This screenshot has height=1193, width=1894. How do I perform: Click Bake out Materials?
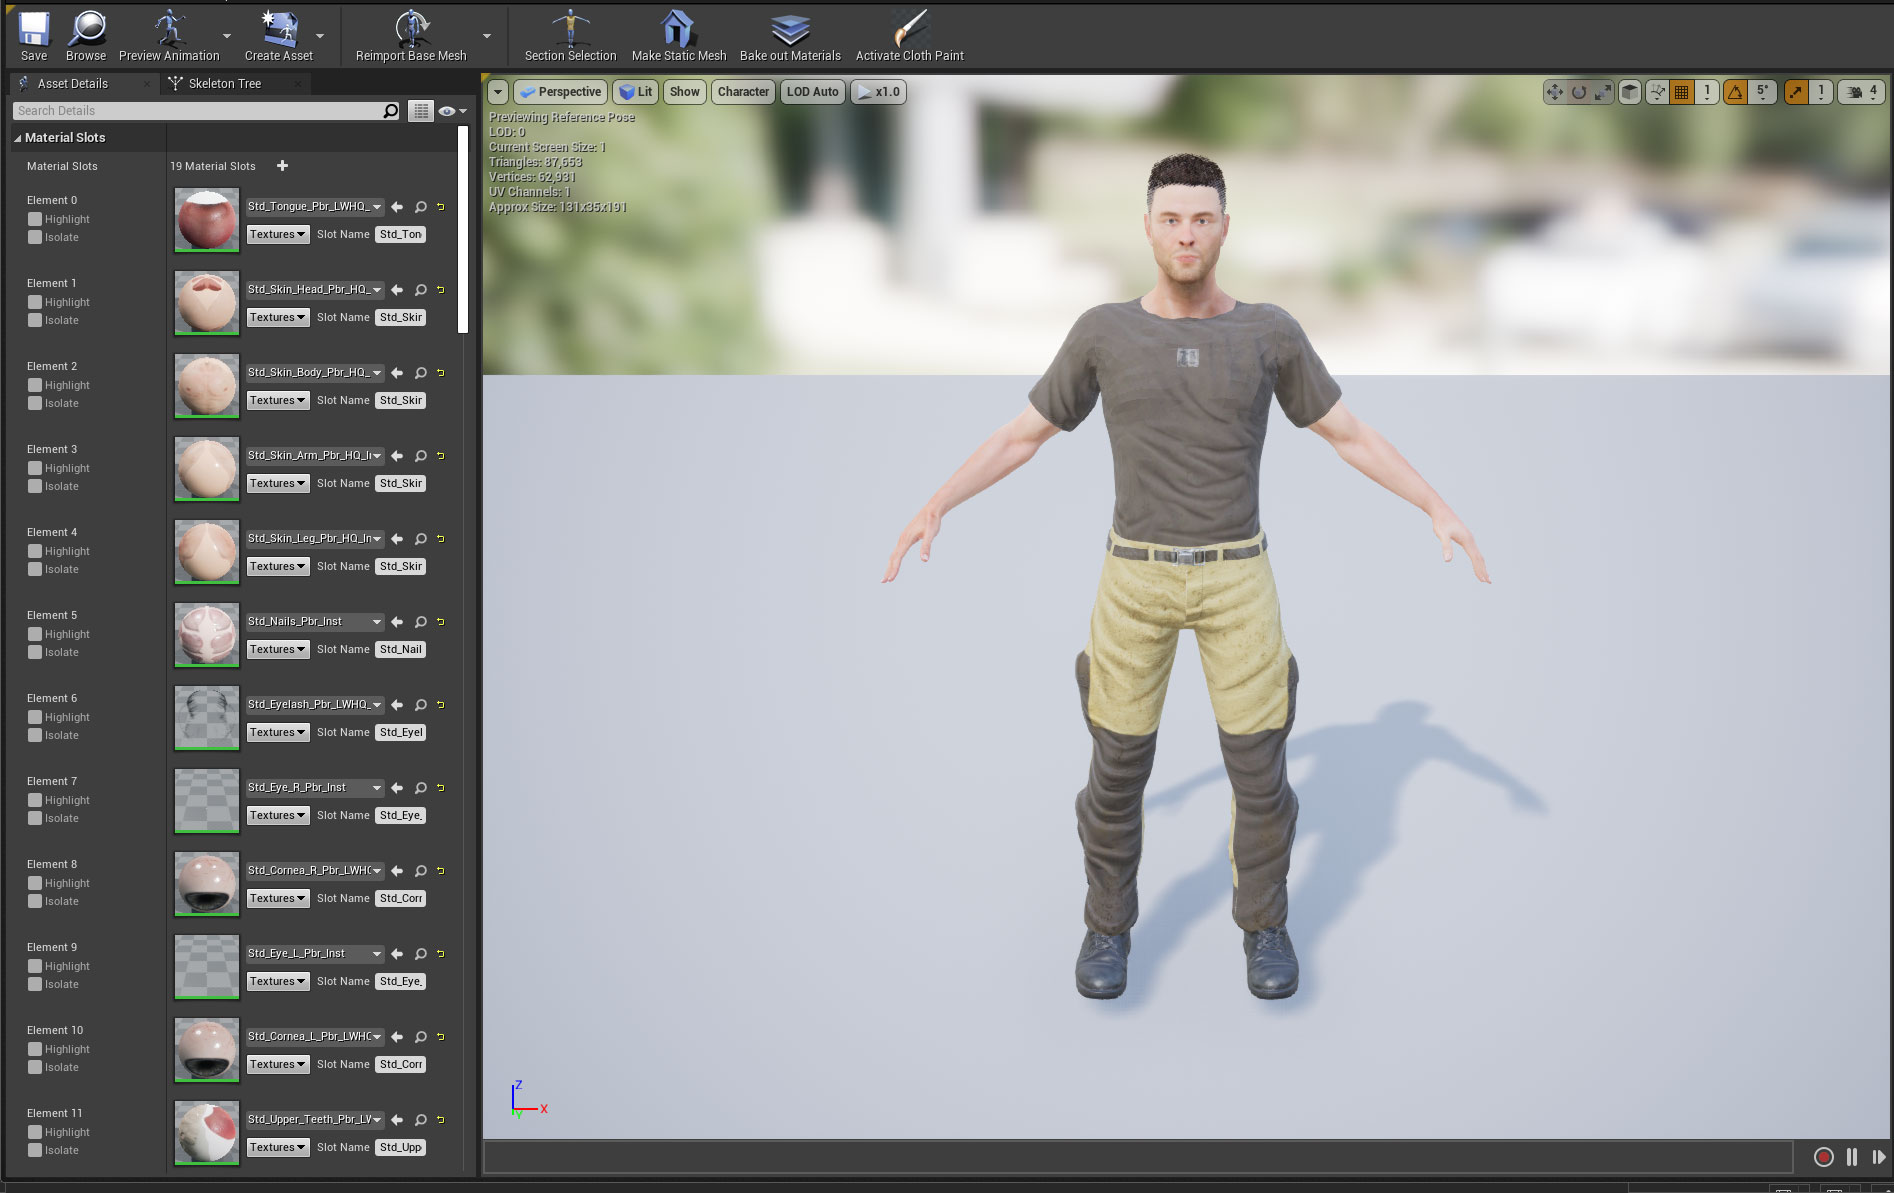[790, 36]
